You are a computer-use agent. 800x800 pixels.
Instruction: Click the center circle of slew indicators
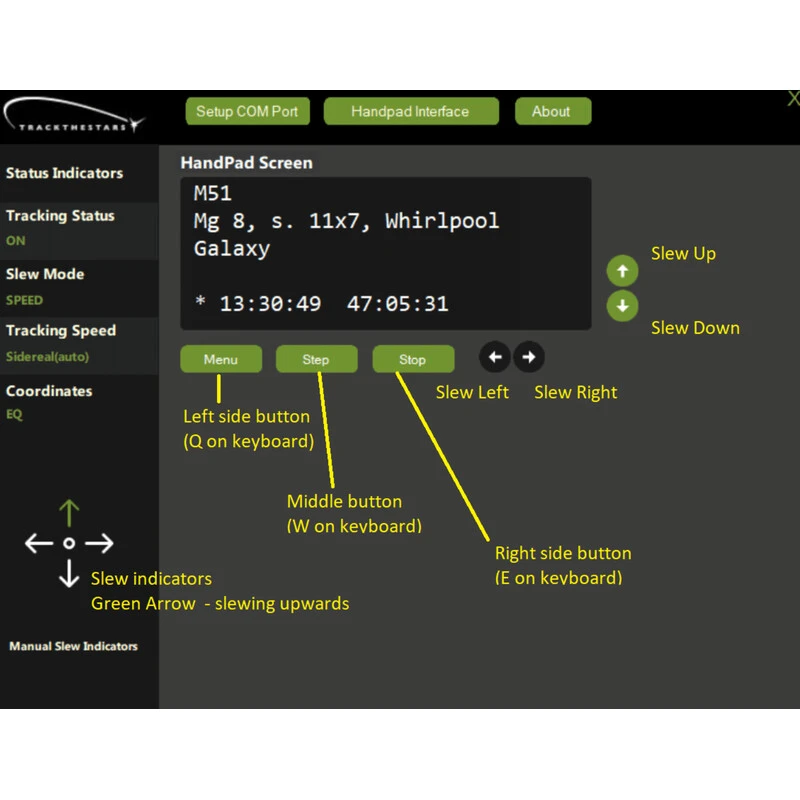(x=69, y=544)
